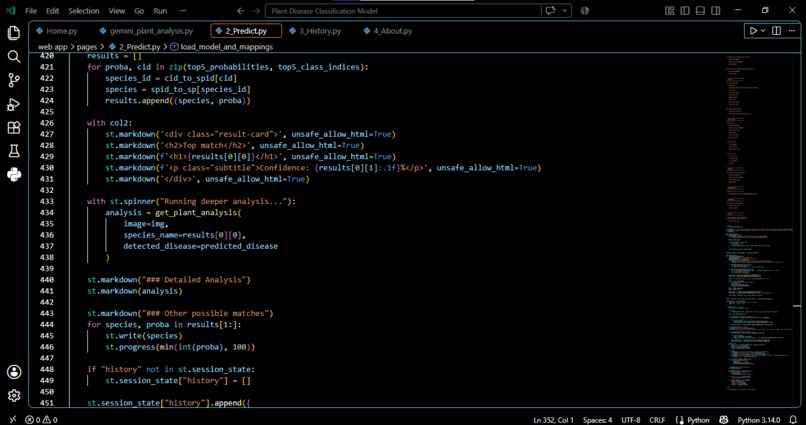This screenshot has width=806, height=425.
Task: Switch to the Home.py tab
Action: pyautogui.click(x=57, y=31)
